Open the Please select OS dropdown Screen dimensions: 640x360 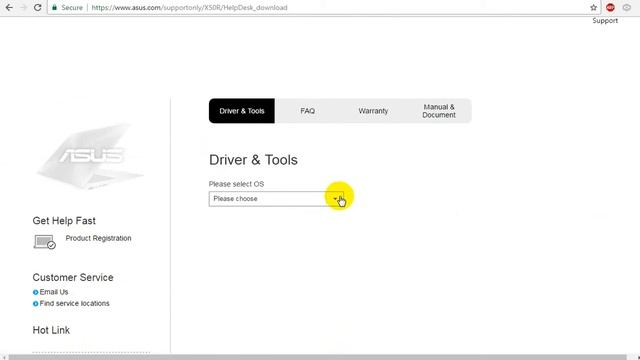click(x=276, y=199)
